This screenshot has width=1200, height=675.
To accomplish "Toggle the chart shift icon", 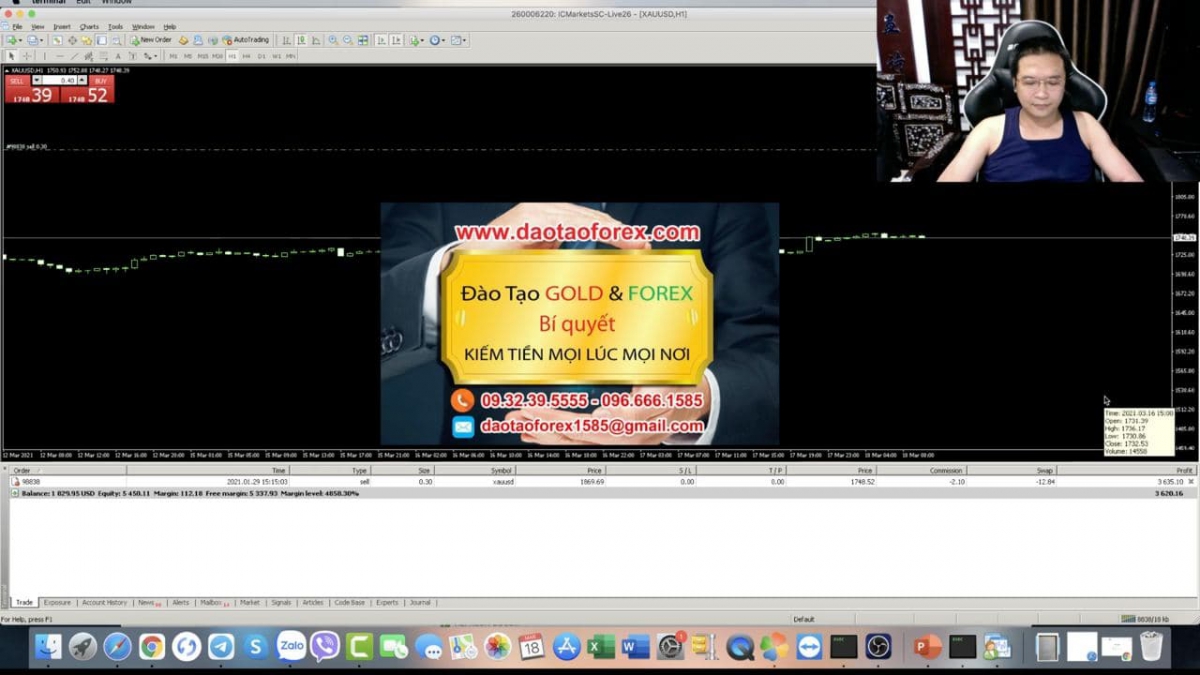I will [x=397, y=40].
